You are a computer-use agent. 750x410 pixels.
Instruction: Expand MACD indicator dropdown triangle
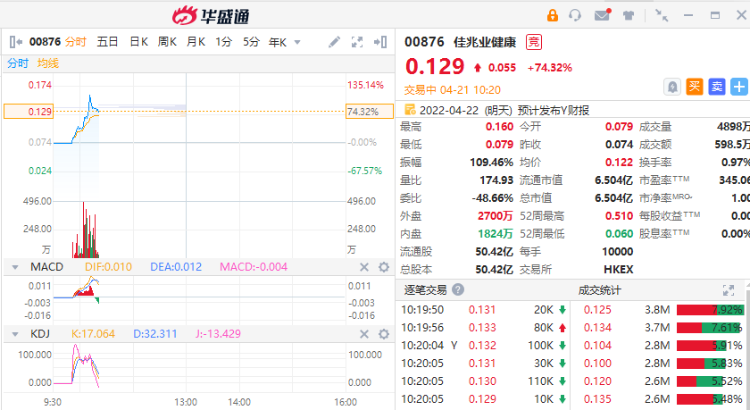click(15, 267)
